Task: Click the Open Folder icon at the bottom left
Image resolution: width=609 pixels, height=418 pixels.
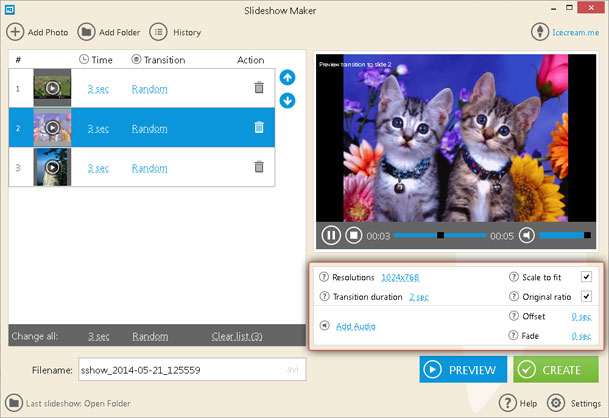Action: click(14, 403)
